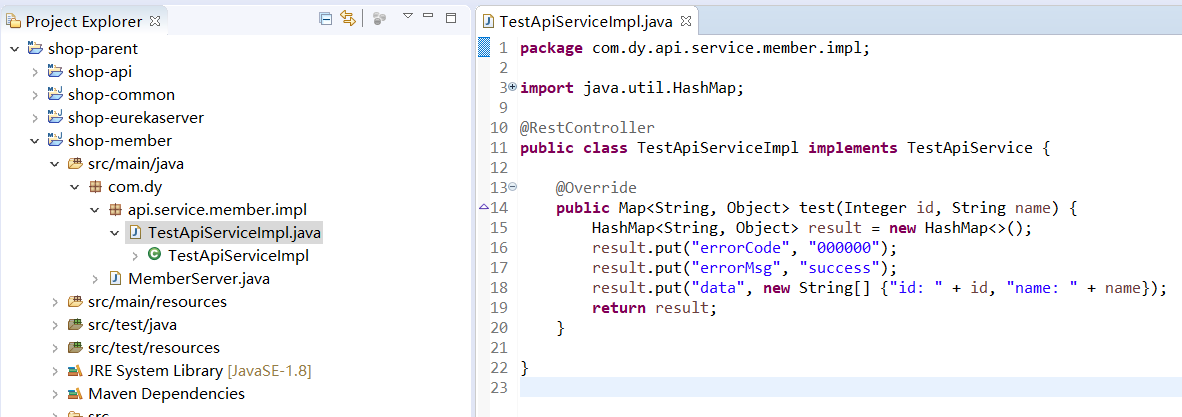Click the shop-eurekaserver project icon
The width and height of the screenshot is (1182, 417).
54,118
